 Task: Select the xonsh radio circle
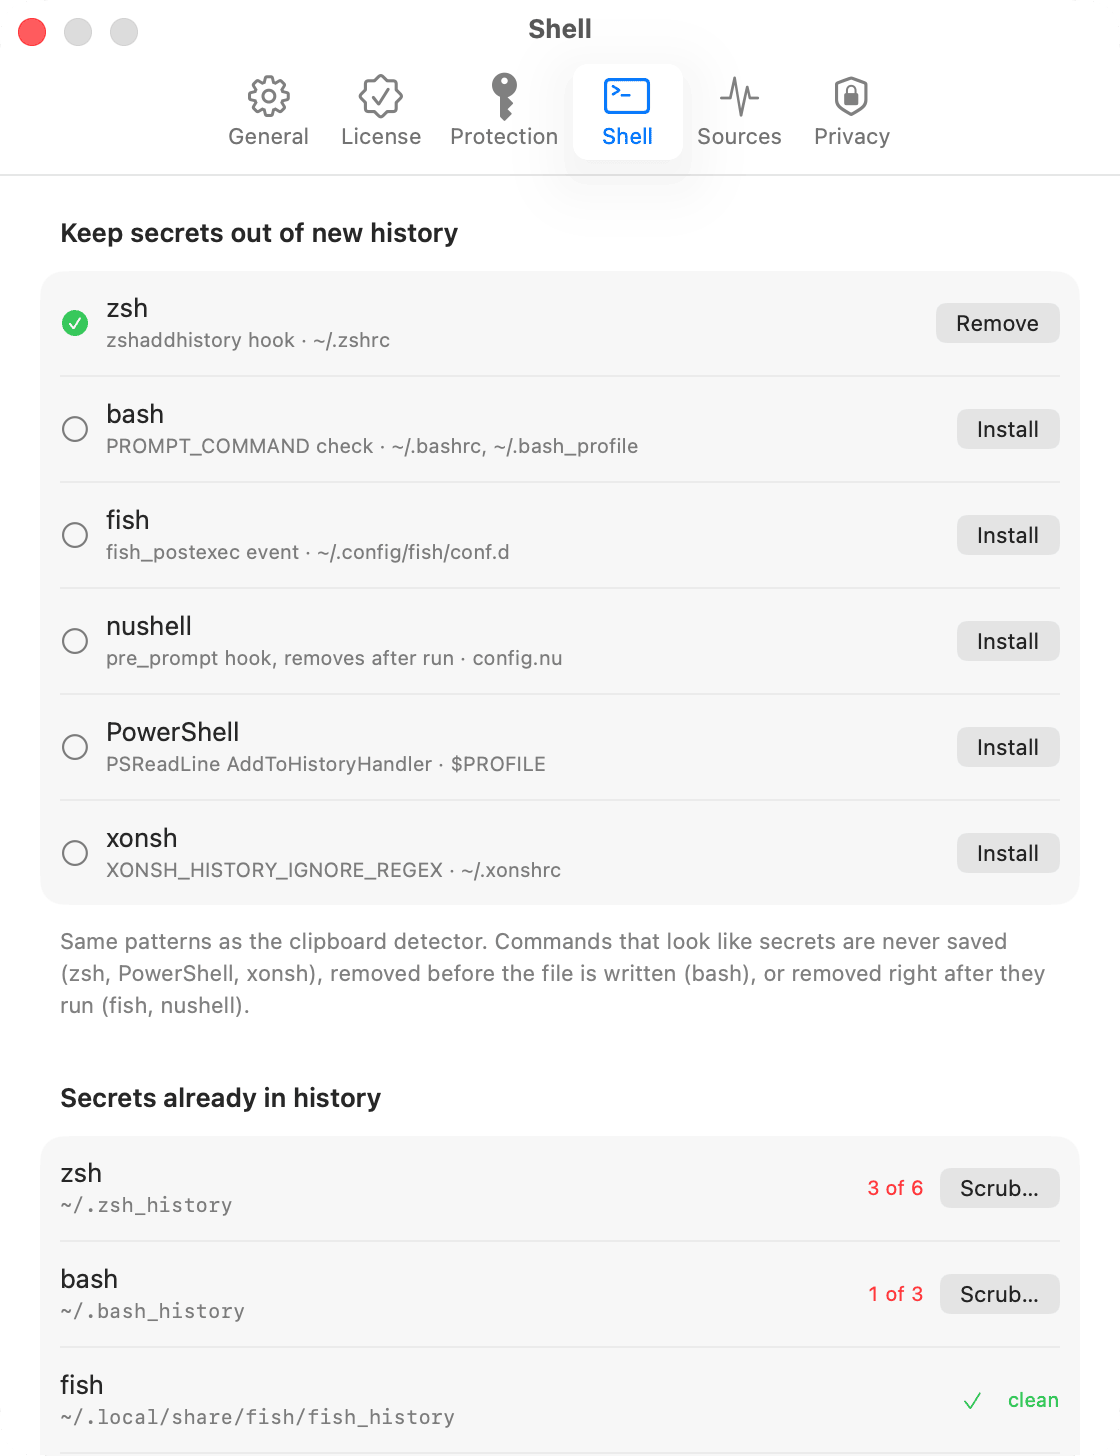point(75,853)
